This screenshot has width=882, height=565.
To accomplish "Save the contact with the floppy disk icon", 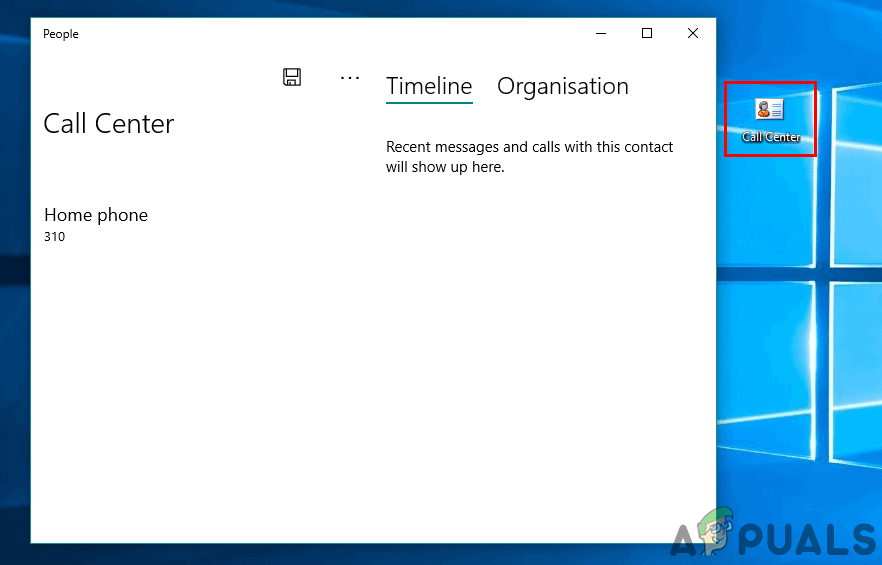I will [x=292, y=77].
